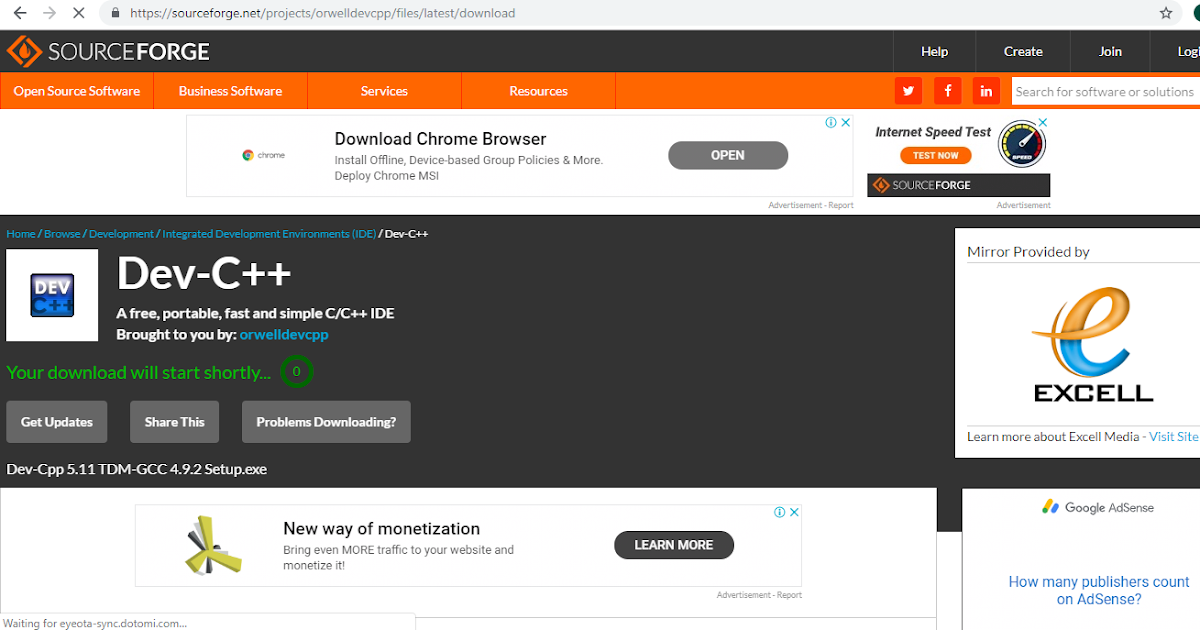Open SourceForge Twitter icon
Image resolution: width=1200 pixels, height=630 pixels.
[908, 91]
